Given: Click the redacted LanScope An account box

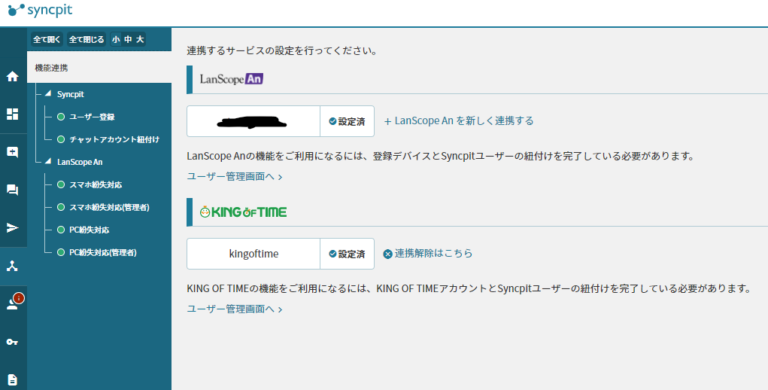Looking at the screenshot, I should coord(254,121).
